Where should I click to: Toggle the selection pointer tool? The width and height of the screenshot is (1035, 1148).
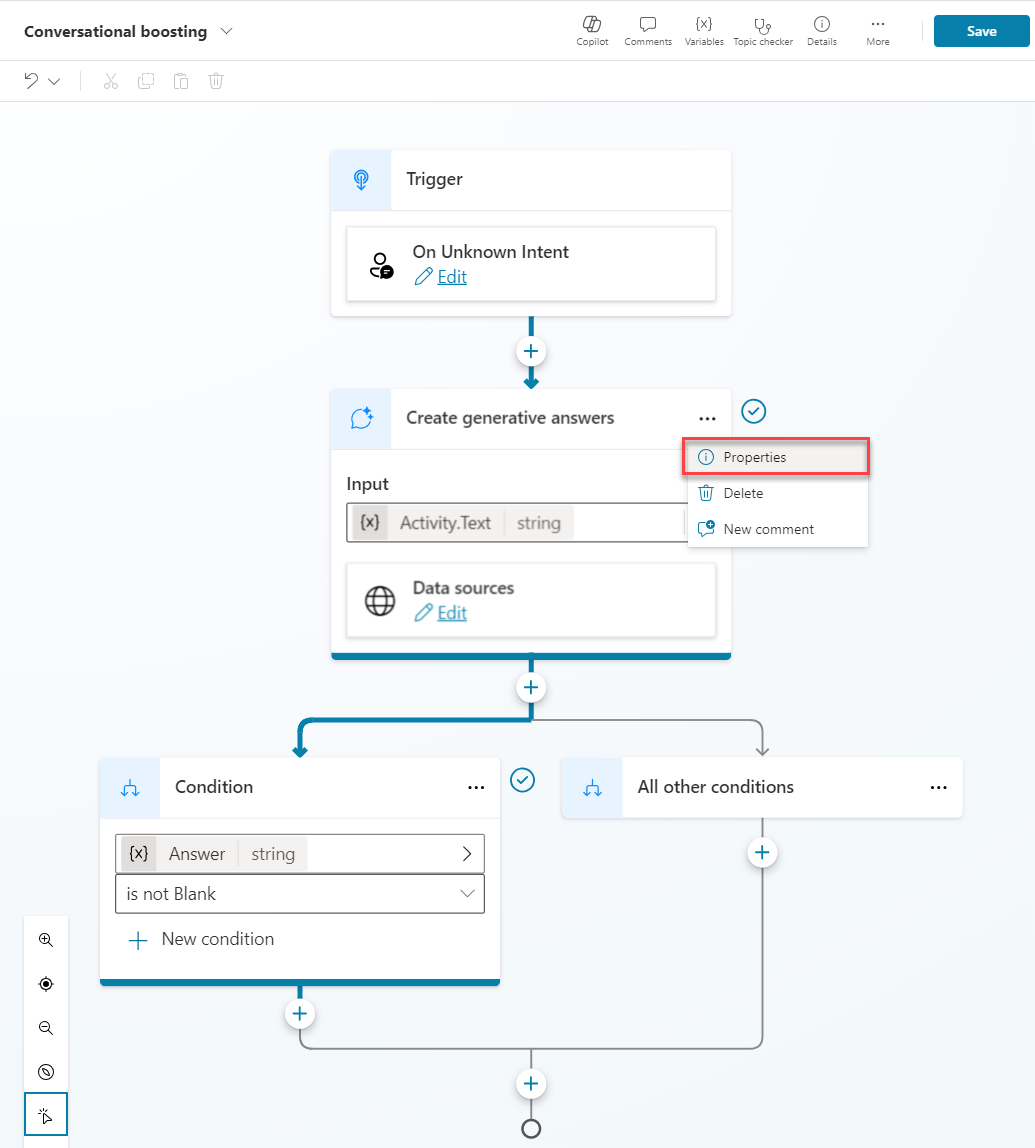(46, 1115)
